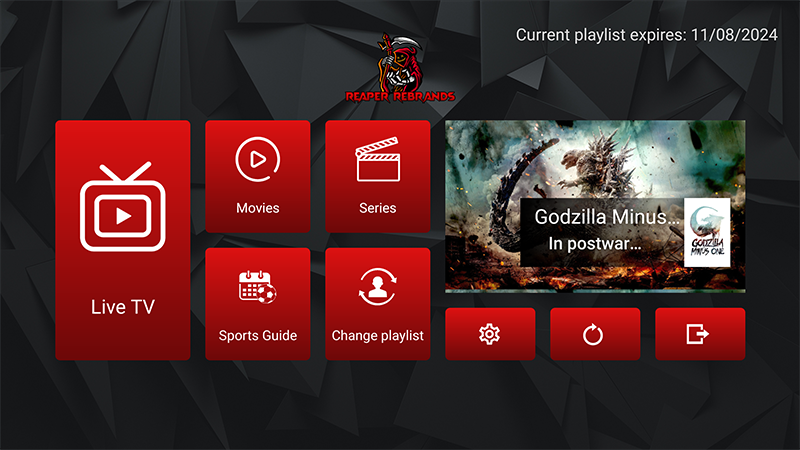Click the clapperboard icon for Series
Screen dimensions: 800x450
[377, 159]
